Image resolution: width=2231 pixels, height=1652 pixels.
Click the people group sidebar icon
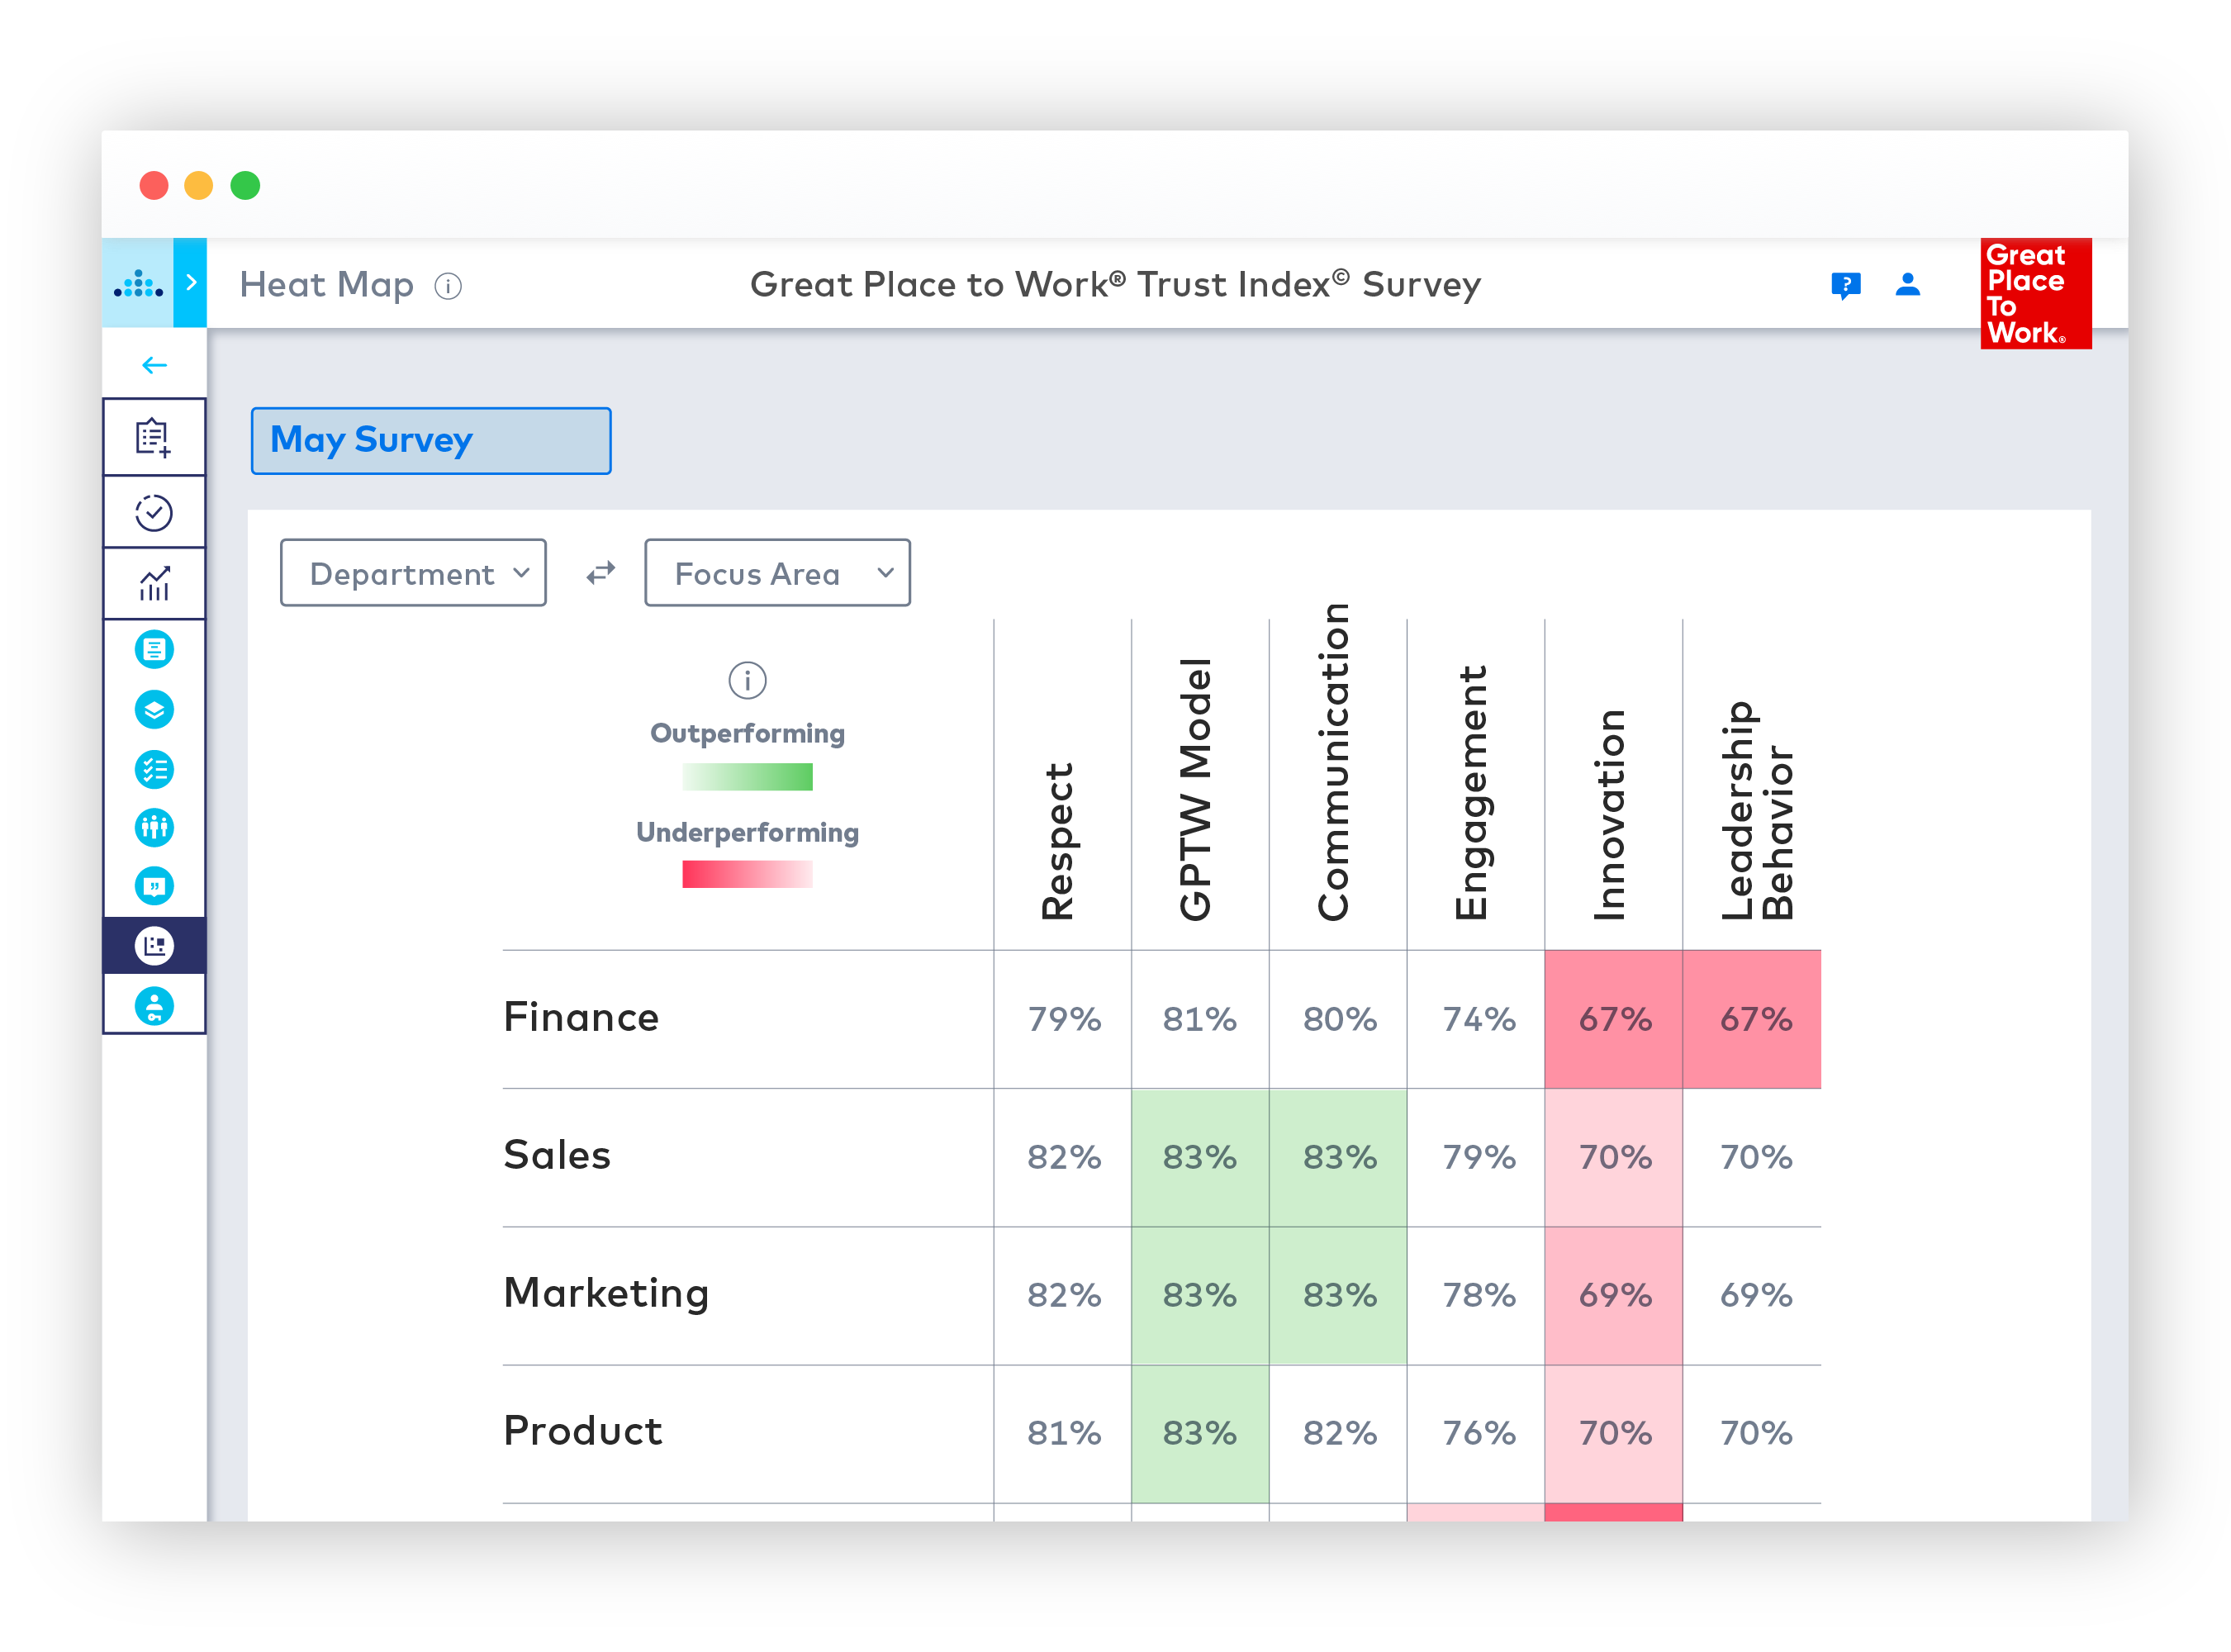(x=154, y=827)
